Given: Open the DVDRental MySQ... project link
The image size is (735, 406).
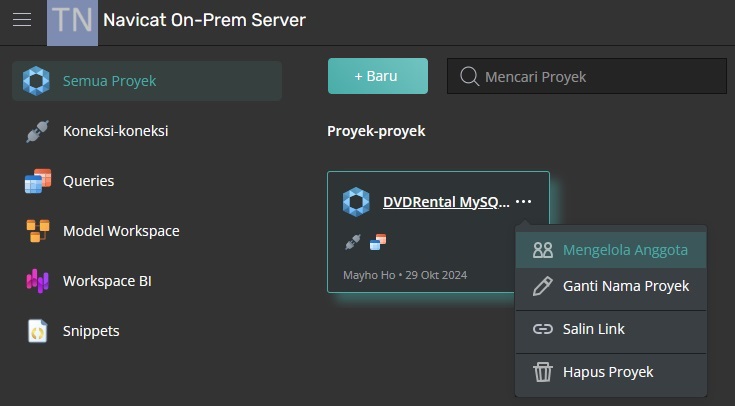Looking at the screenshot, I should (446, 202).
